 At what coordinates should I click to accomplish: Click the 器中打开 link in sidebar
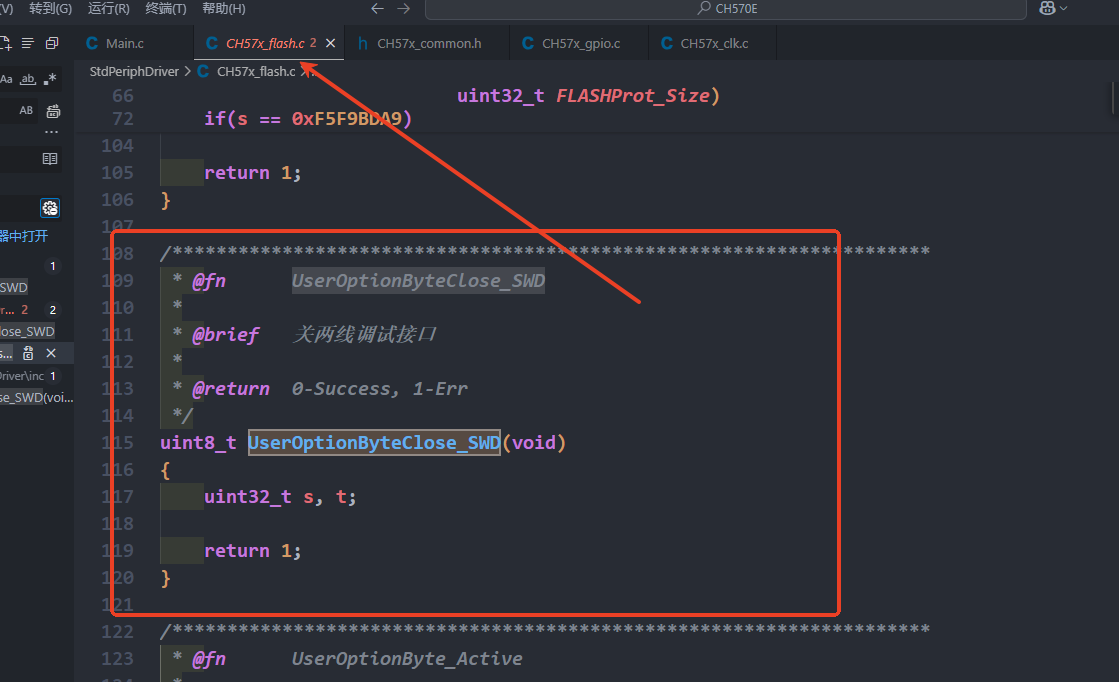coord(24,236)
